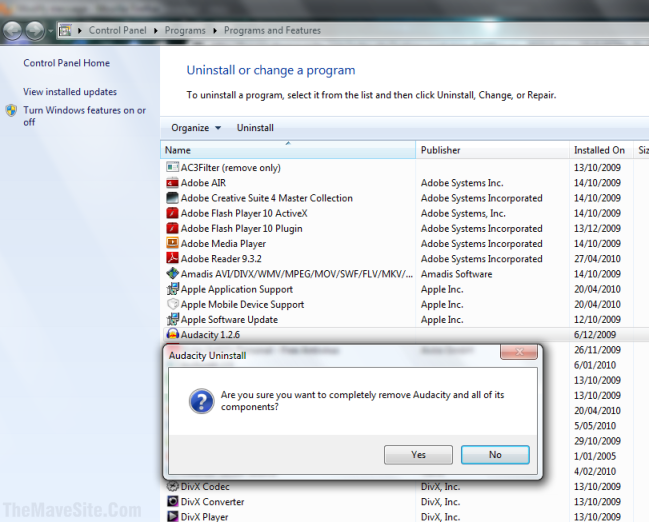Open Control Panel Home link
649x522 pixels.
[67, 63]
